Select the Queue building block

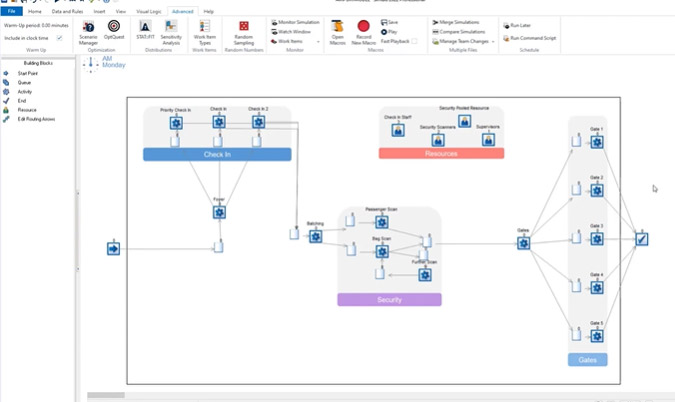[25, 82]
